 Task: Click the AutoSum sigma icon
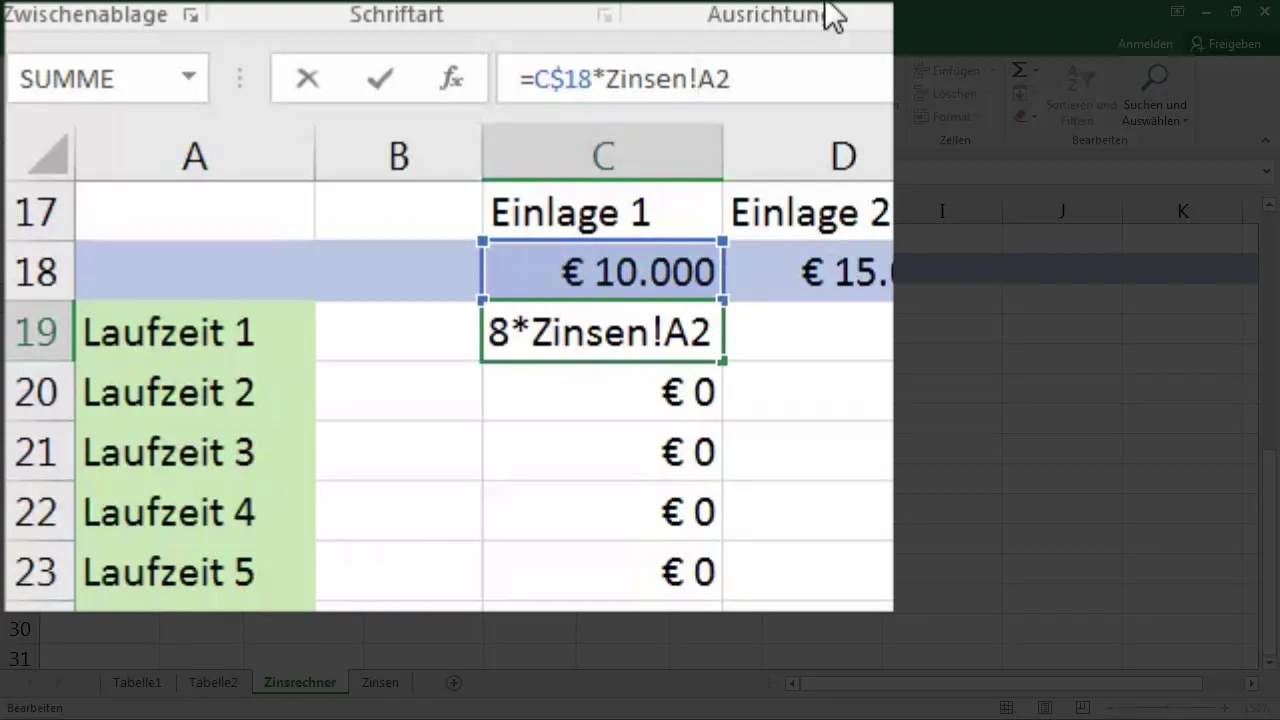click(x=1019, y=70)
